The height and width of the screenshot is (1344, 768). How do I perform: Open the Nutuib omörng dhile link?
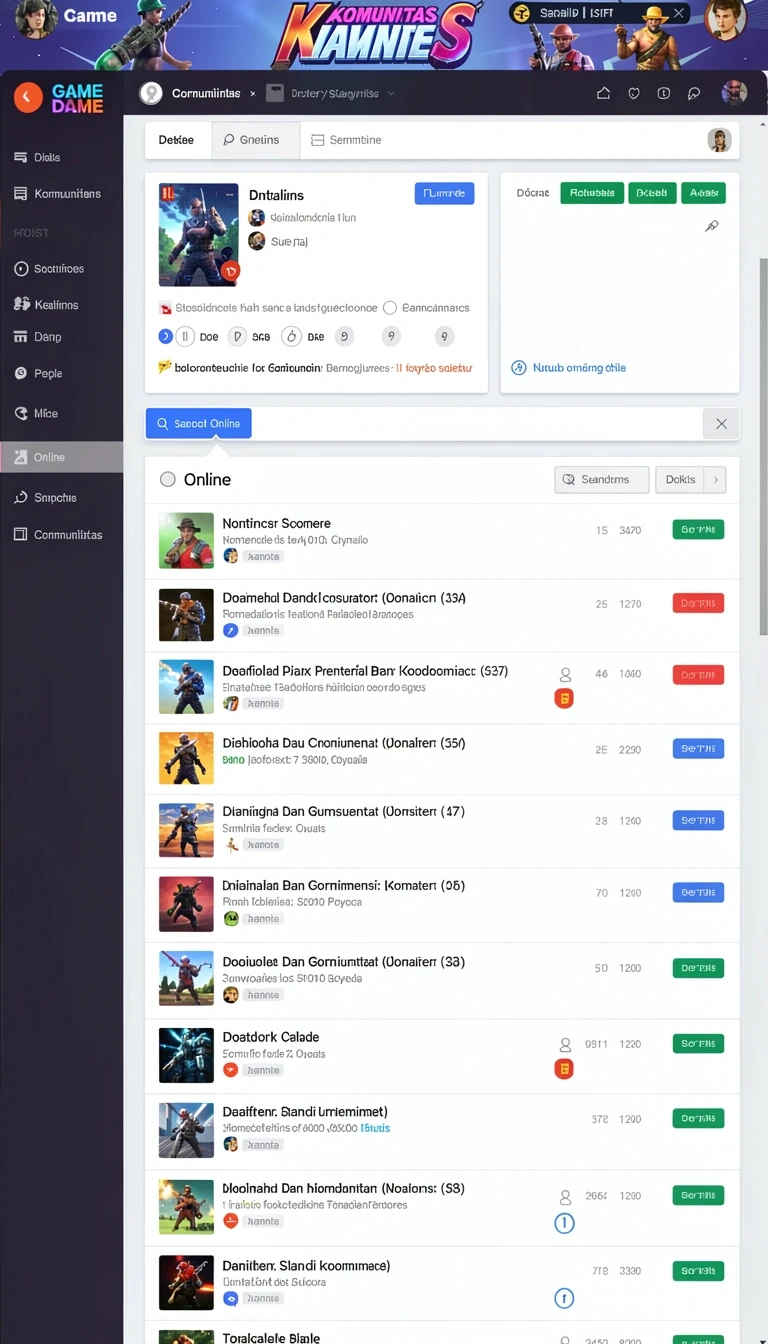click(x=569, y=367)
